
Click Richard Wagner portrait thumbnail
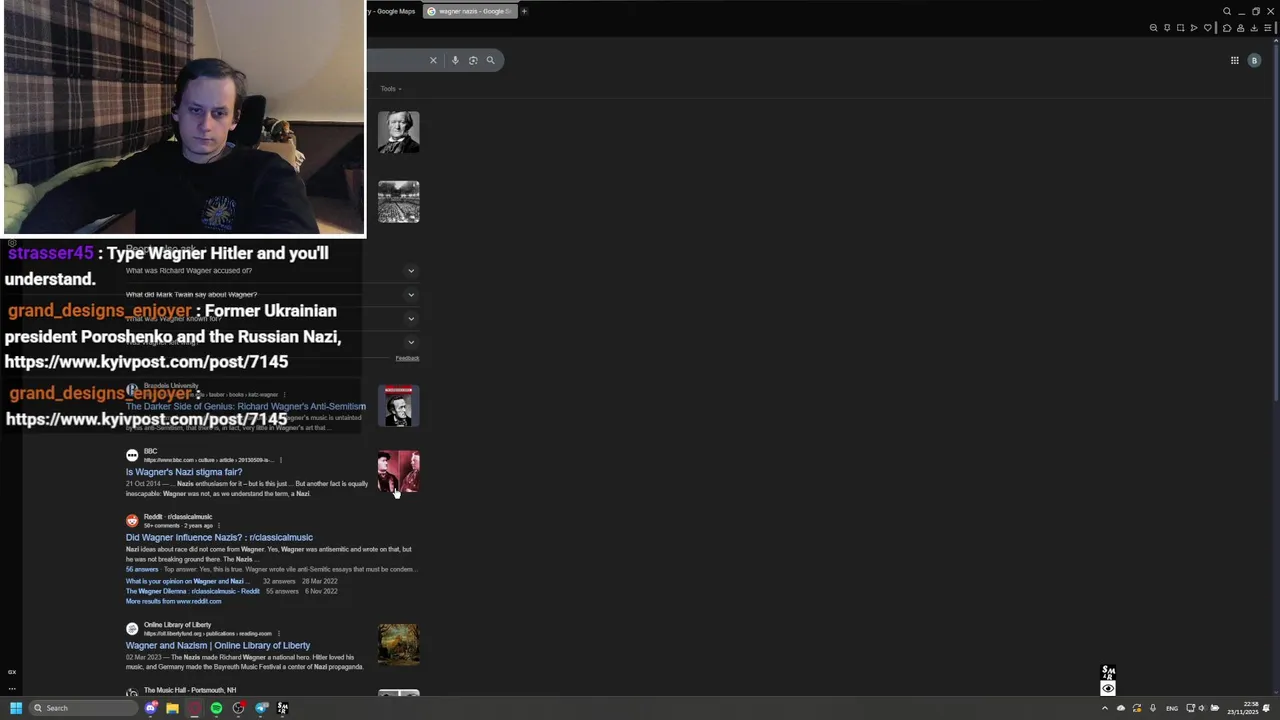click(398, 132)
